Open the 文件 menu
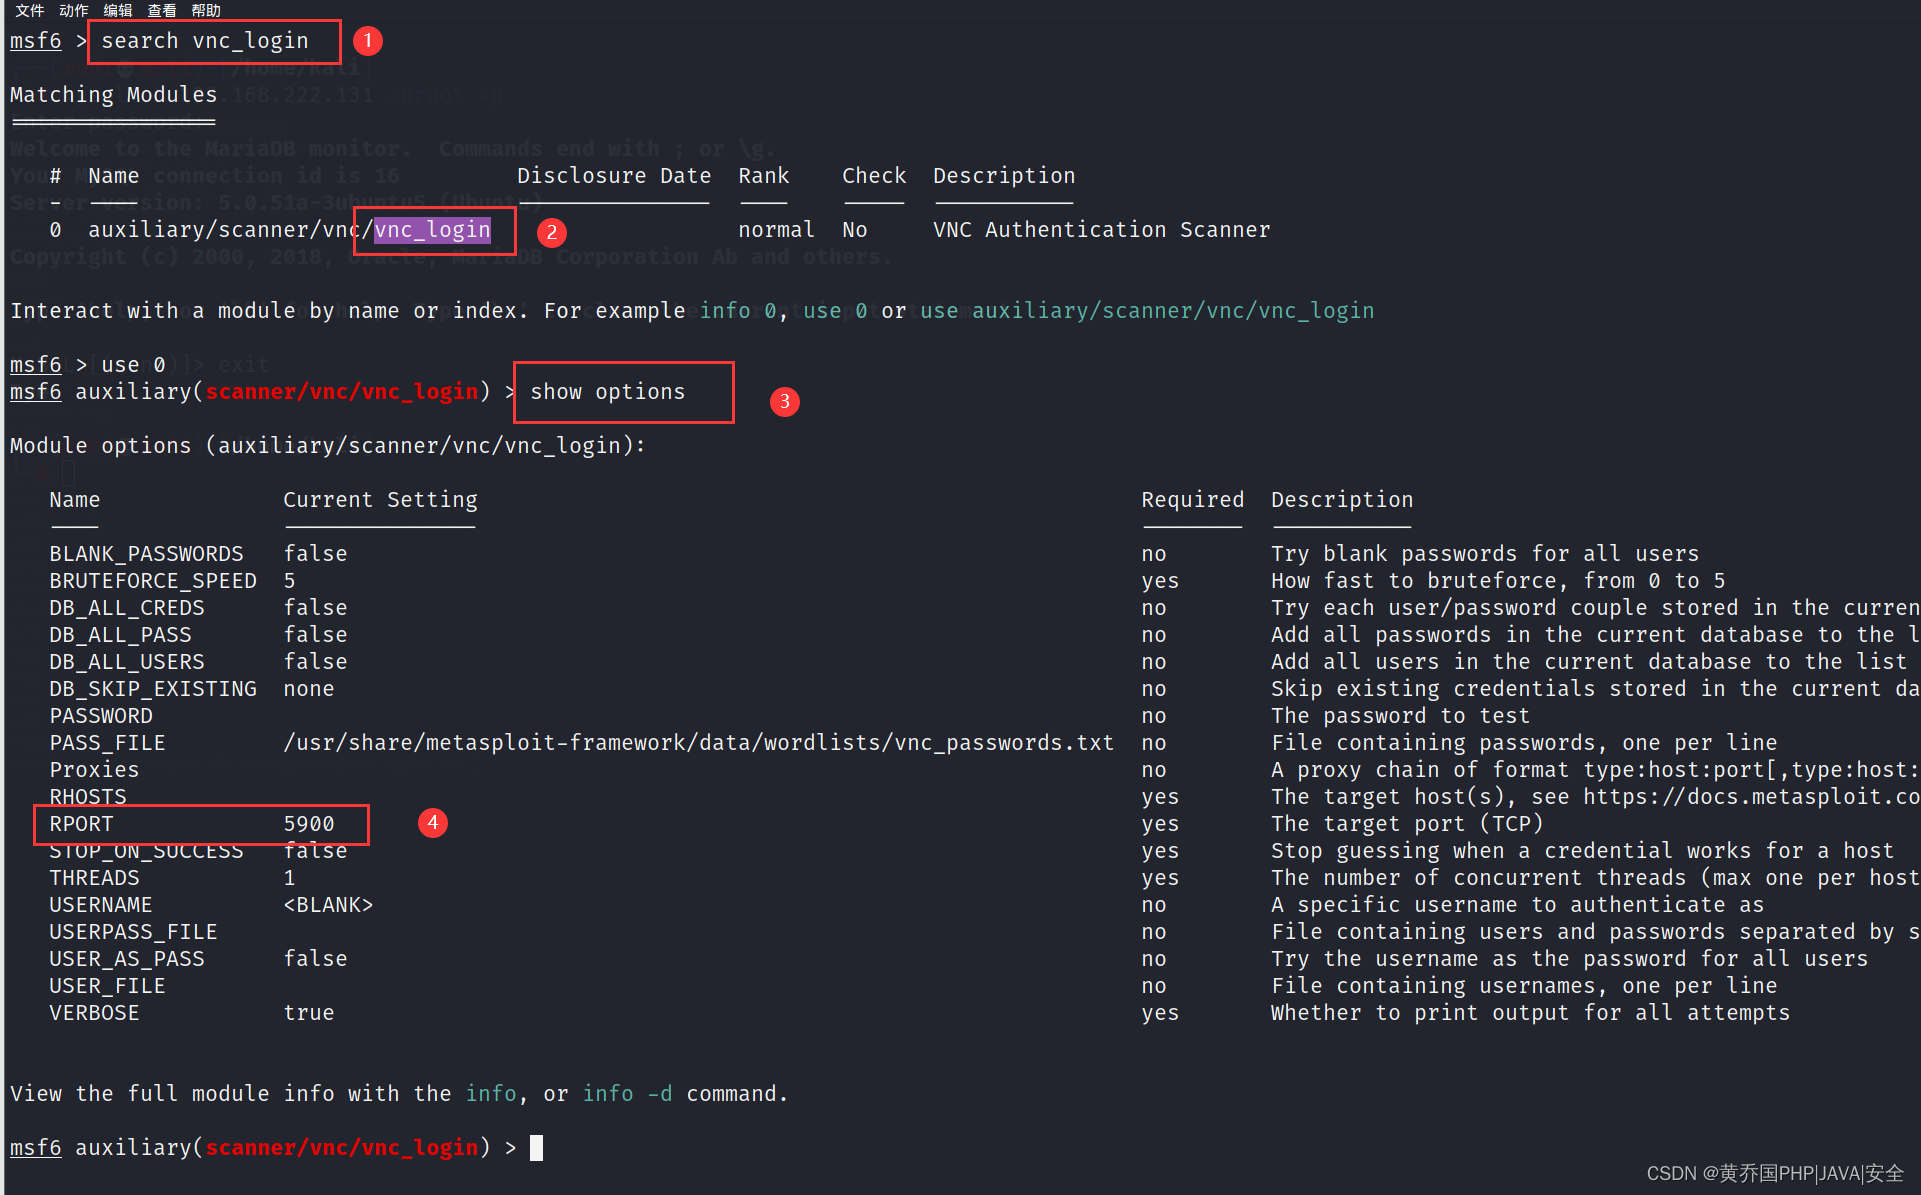This screenshot has width=1921, height=1195. tap(29, 9)
